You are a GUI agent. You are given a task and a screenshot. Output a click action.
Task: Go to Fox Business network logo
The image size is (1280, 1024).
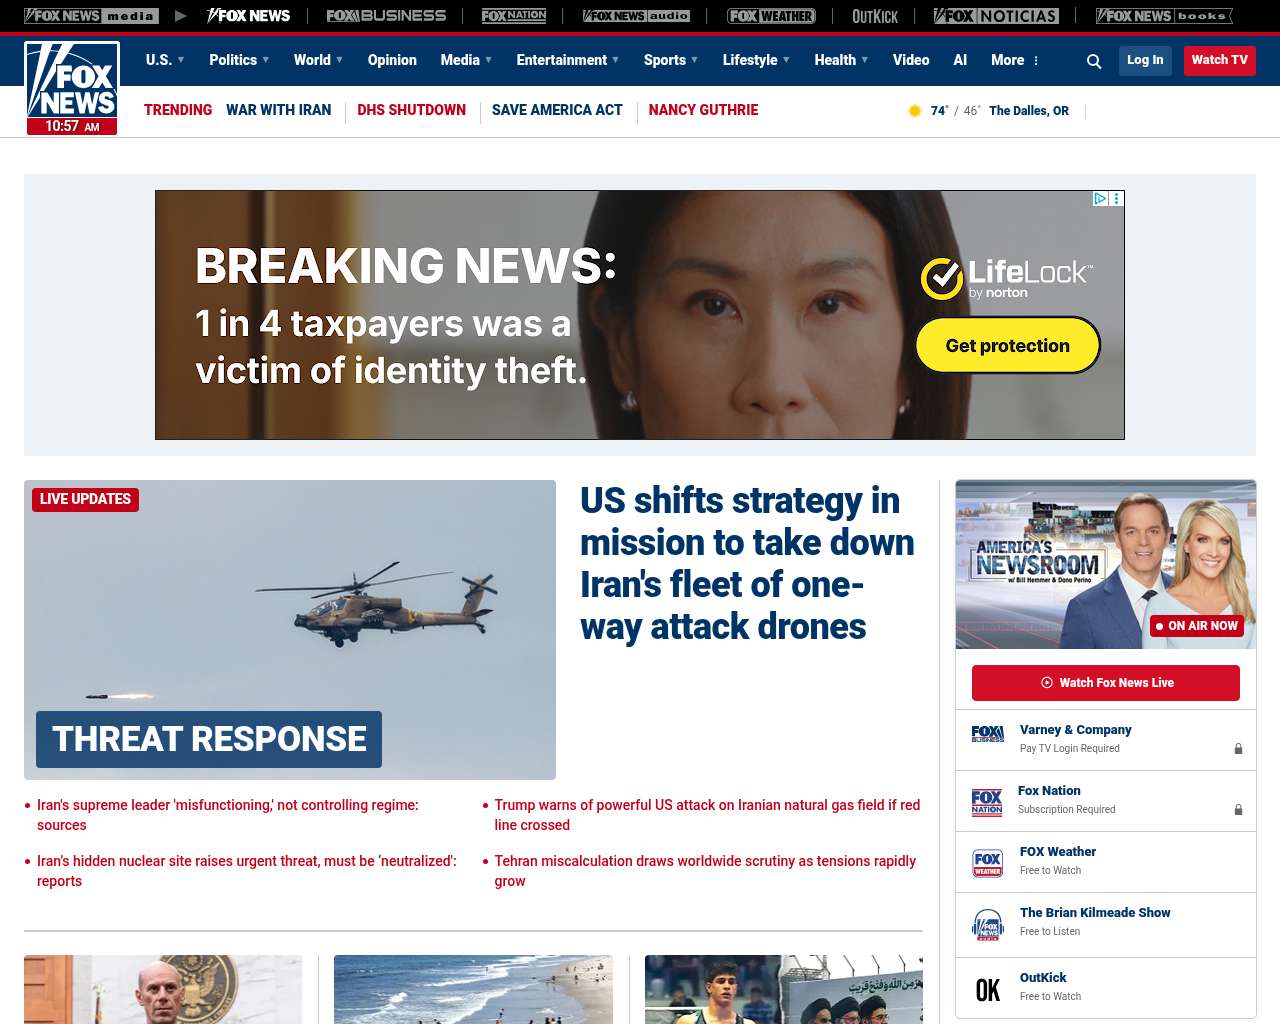point(386,16)
